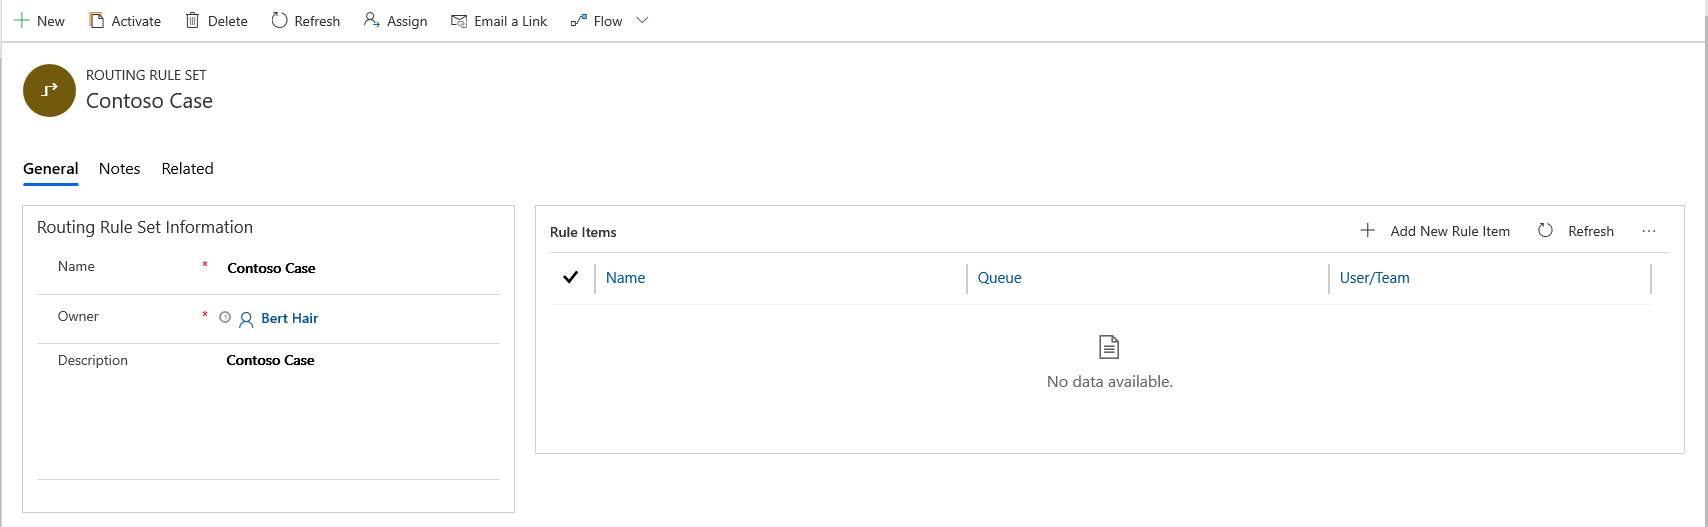Expand the Flow dropdown chevron
Viewport: 1708px width, 527px height.
[642, 21]
